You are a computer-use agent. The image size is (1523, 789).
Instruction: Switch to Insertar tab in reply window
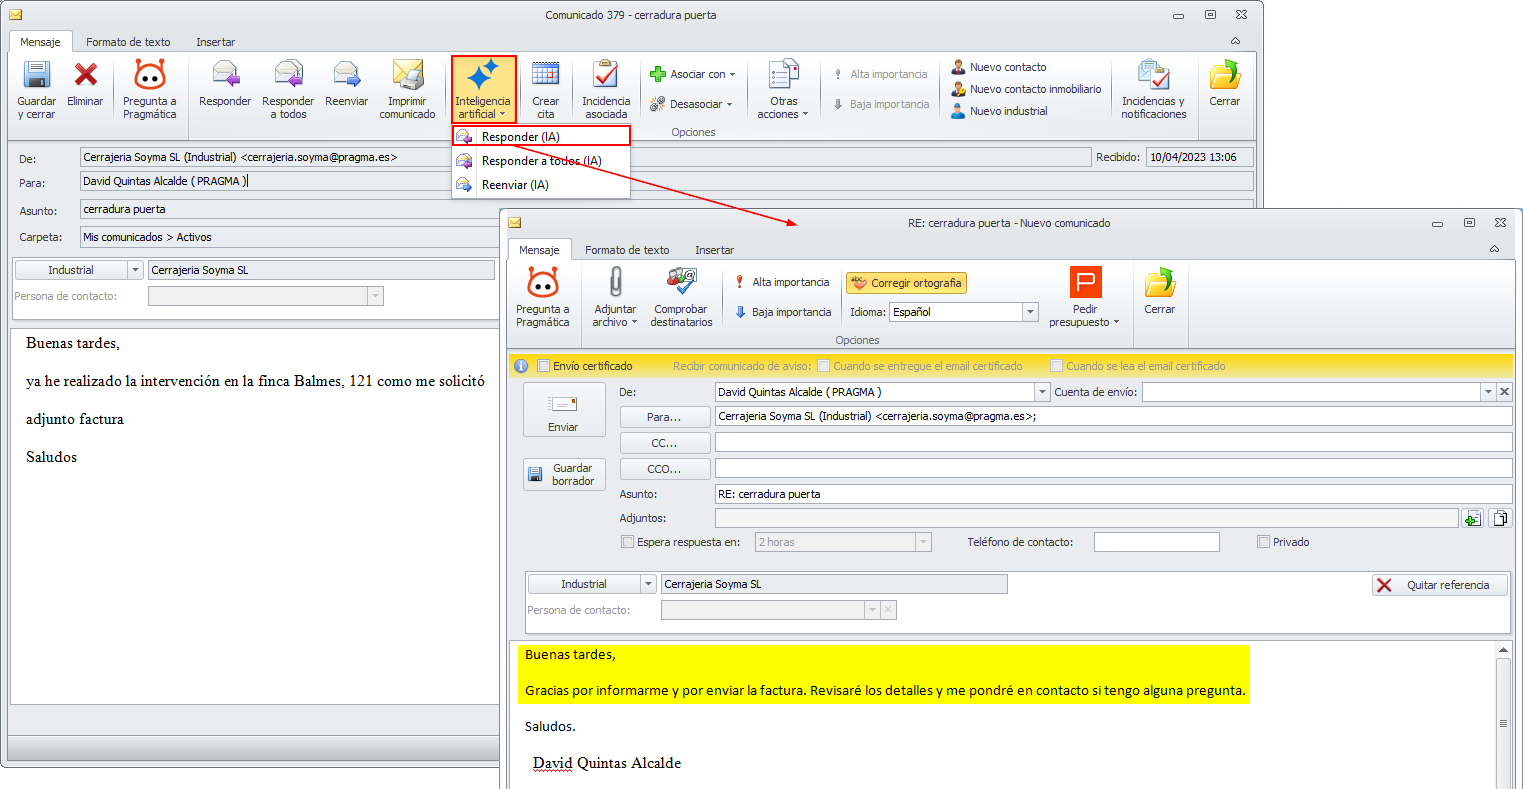(x=714, y=250)
